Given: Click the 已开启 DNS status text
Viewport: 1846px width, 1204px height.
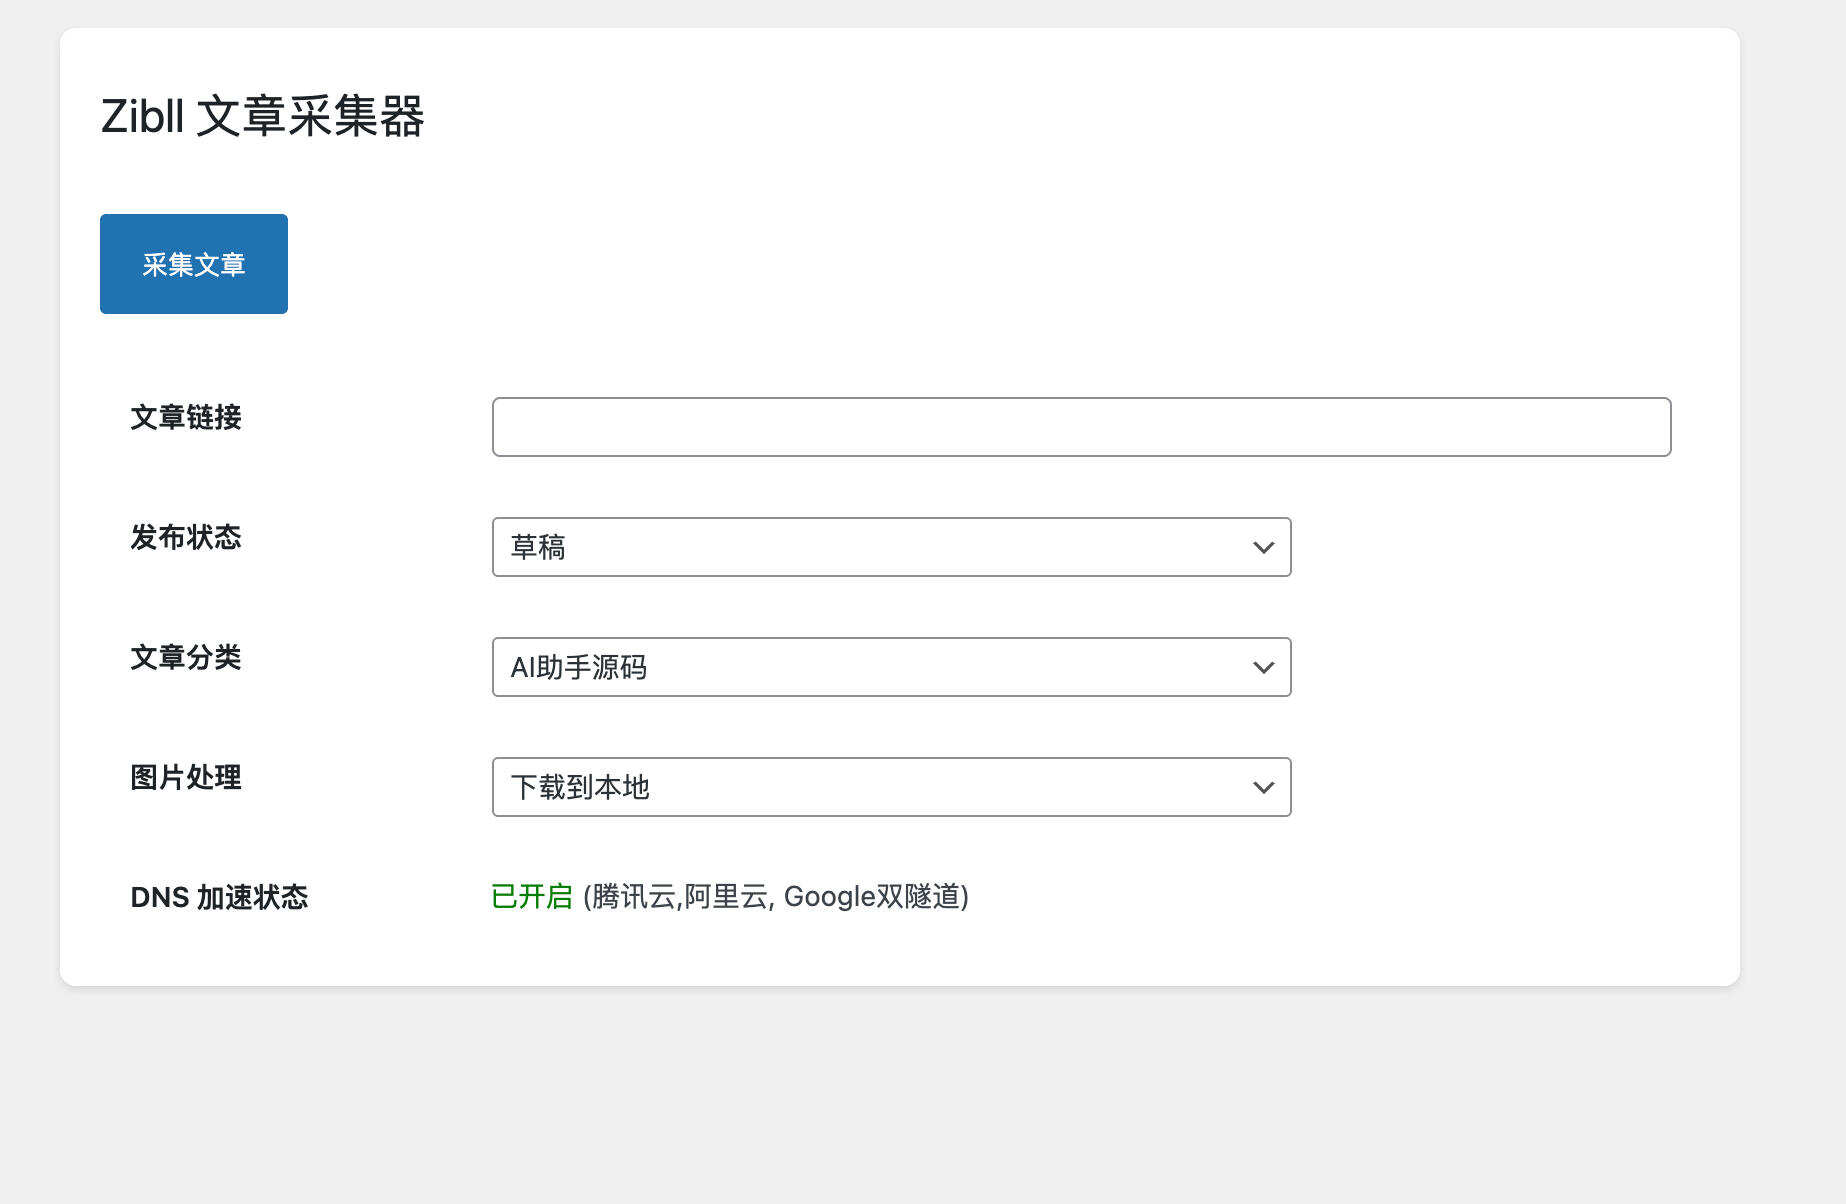Looking at the screenshot, I should pyautogui.click(x=530, y=897).
